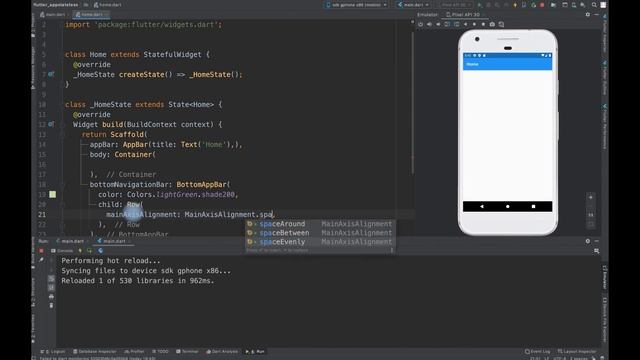Open the Layout Inspector

point(577,351)
